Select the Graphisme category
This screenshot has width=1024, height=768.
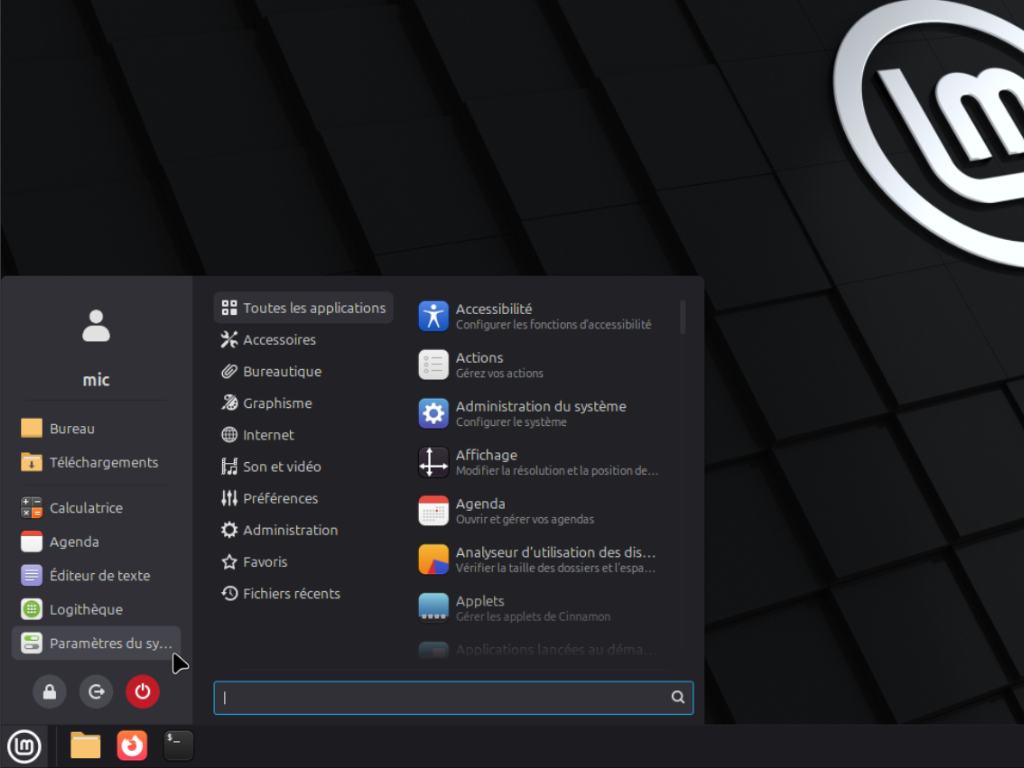(304, 403)
